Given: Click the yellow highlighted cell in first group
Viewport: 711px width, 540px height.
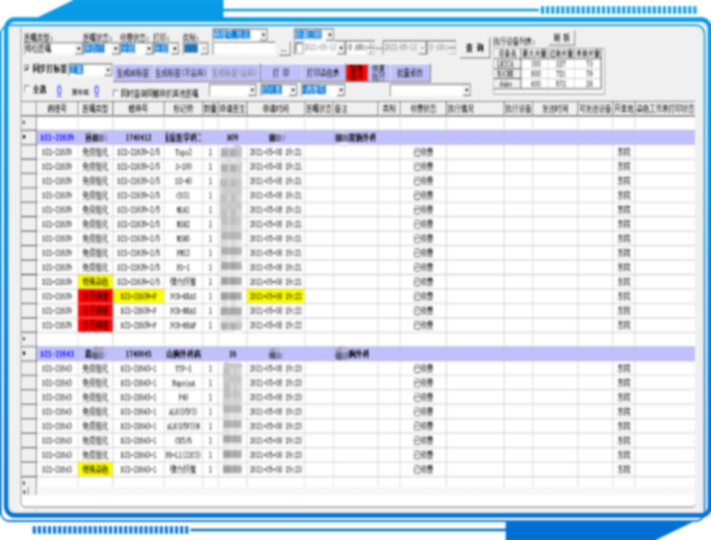Looking at the screenshot, I should pyautogui.click(x=96, y=283).
